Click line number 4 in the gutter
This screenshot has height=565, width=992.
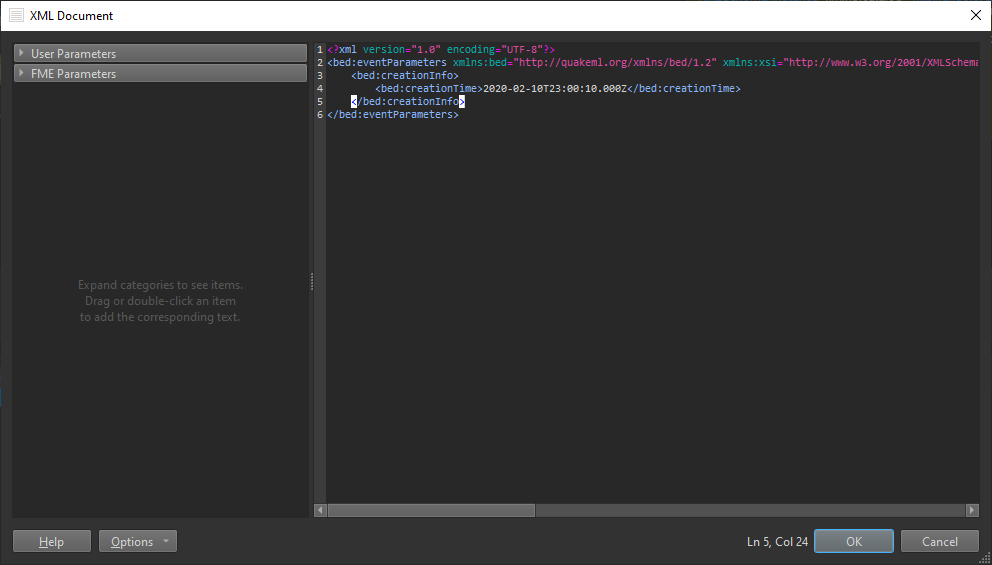click(x=320, y=89)
